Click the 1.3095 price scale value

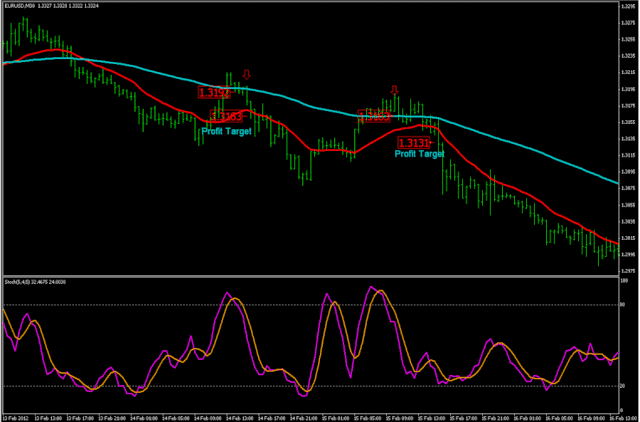click(627, 172)
